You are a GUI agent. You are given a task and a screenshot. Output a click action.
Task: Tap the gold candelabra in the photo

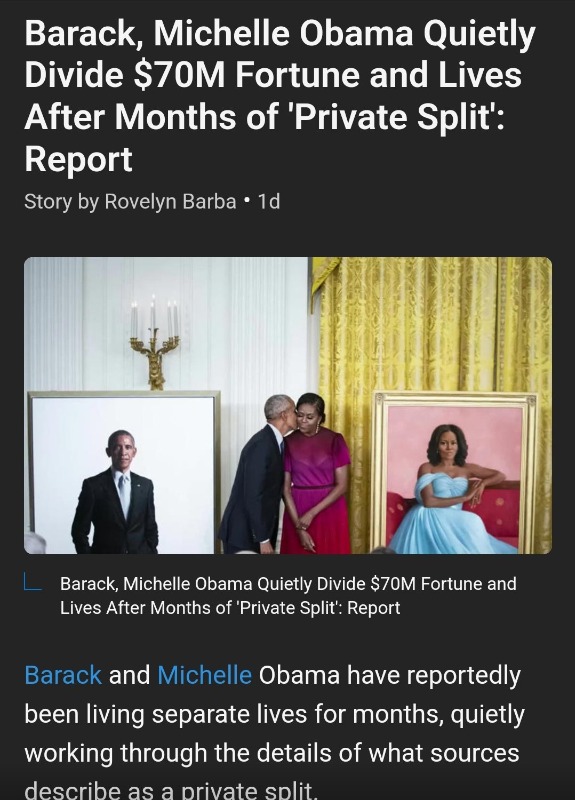click(x=154, y=342)
